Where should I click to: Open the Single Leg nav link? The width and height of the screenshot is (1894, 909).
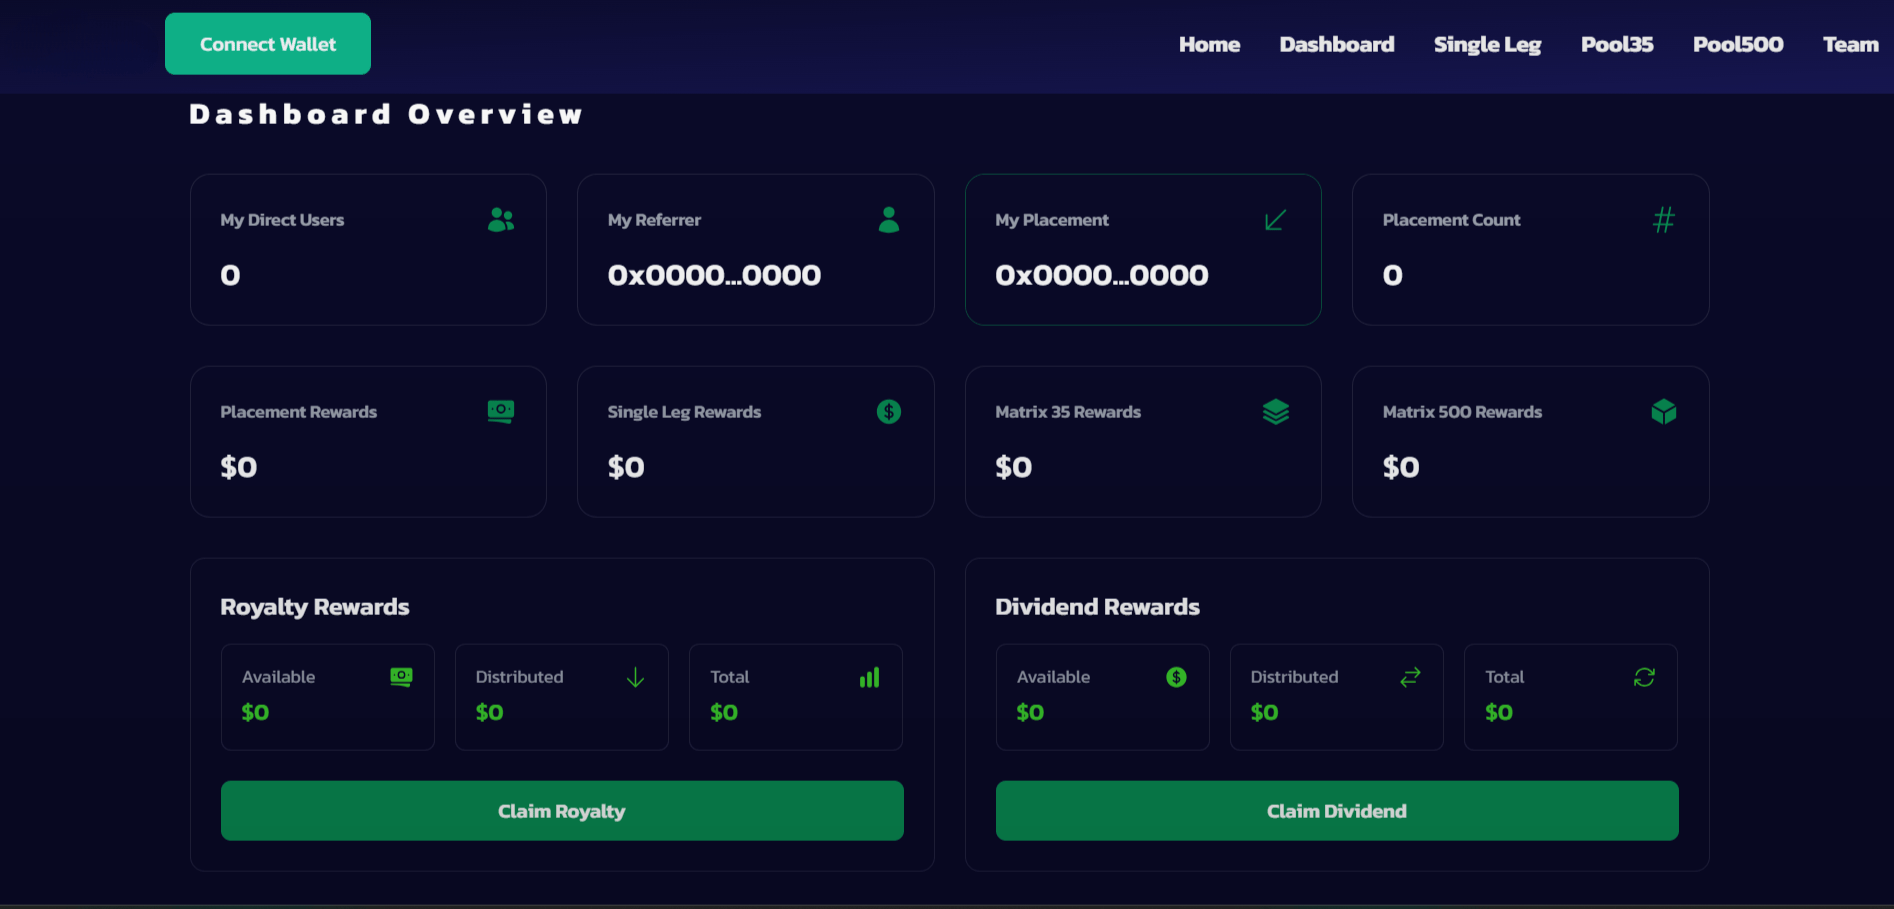(x=1487, y=44)
